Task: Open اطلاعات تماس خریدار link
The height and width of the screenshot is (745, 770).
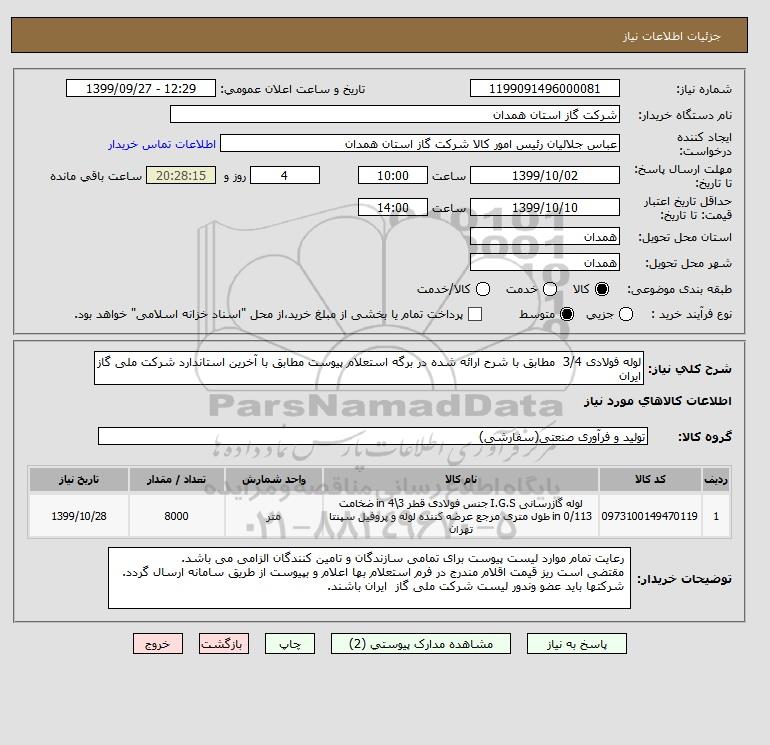Action: coord(162,144)
